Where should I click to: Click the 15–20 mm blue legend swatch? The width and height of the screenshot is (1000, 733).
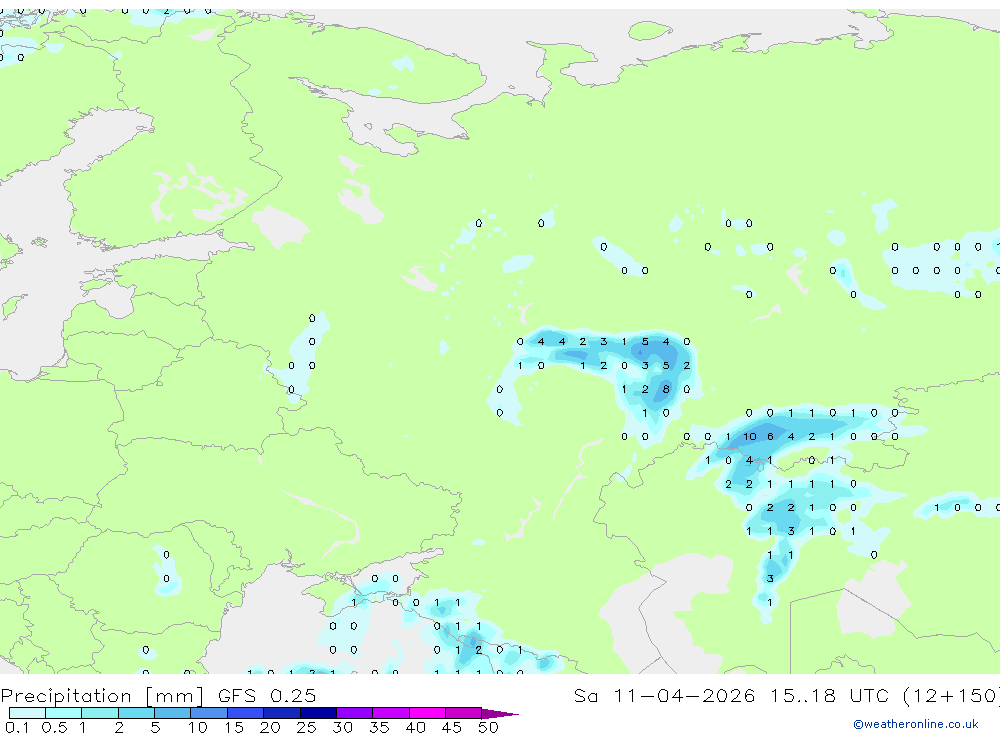click(x=246, y=713)
